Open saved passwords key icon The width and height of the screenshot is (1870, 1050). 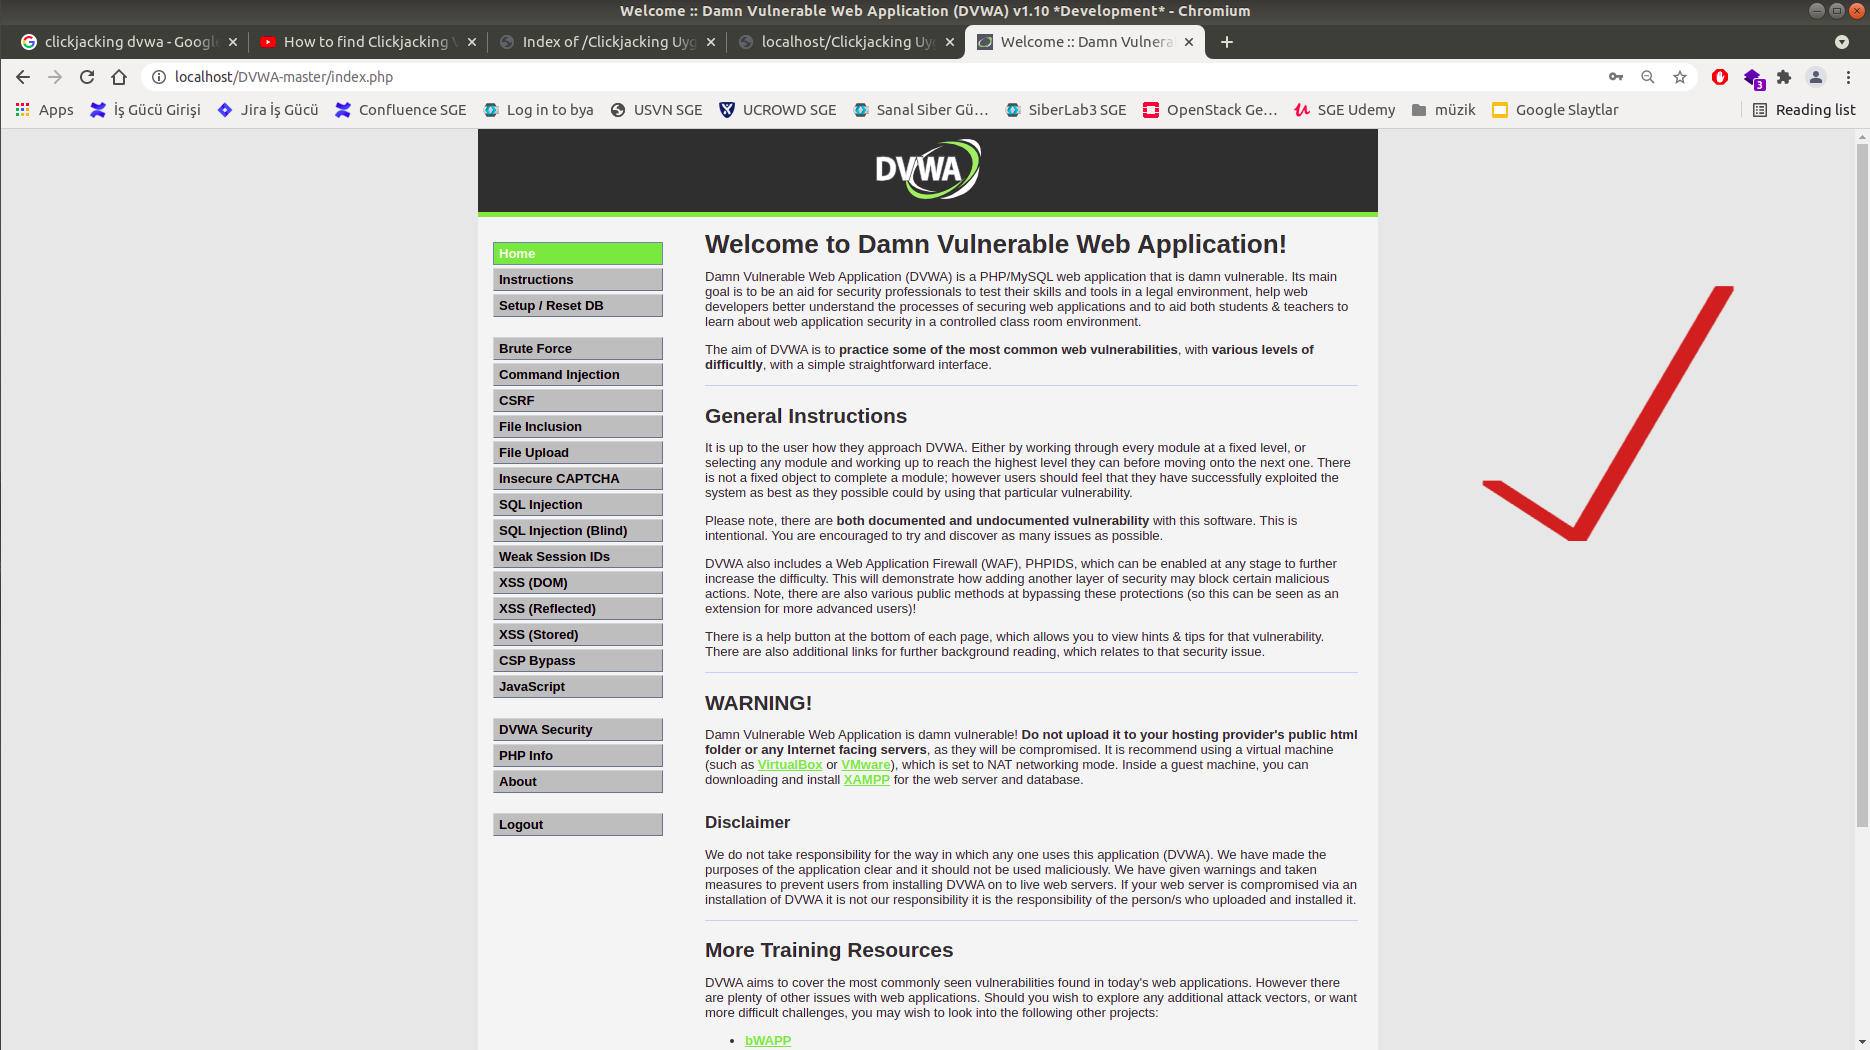pyautogui.click(x=1616, y=77)
